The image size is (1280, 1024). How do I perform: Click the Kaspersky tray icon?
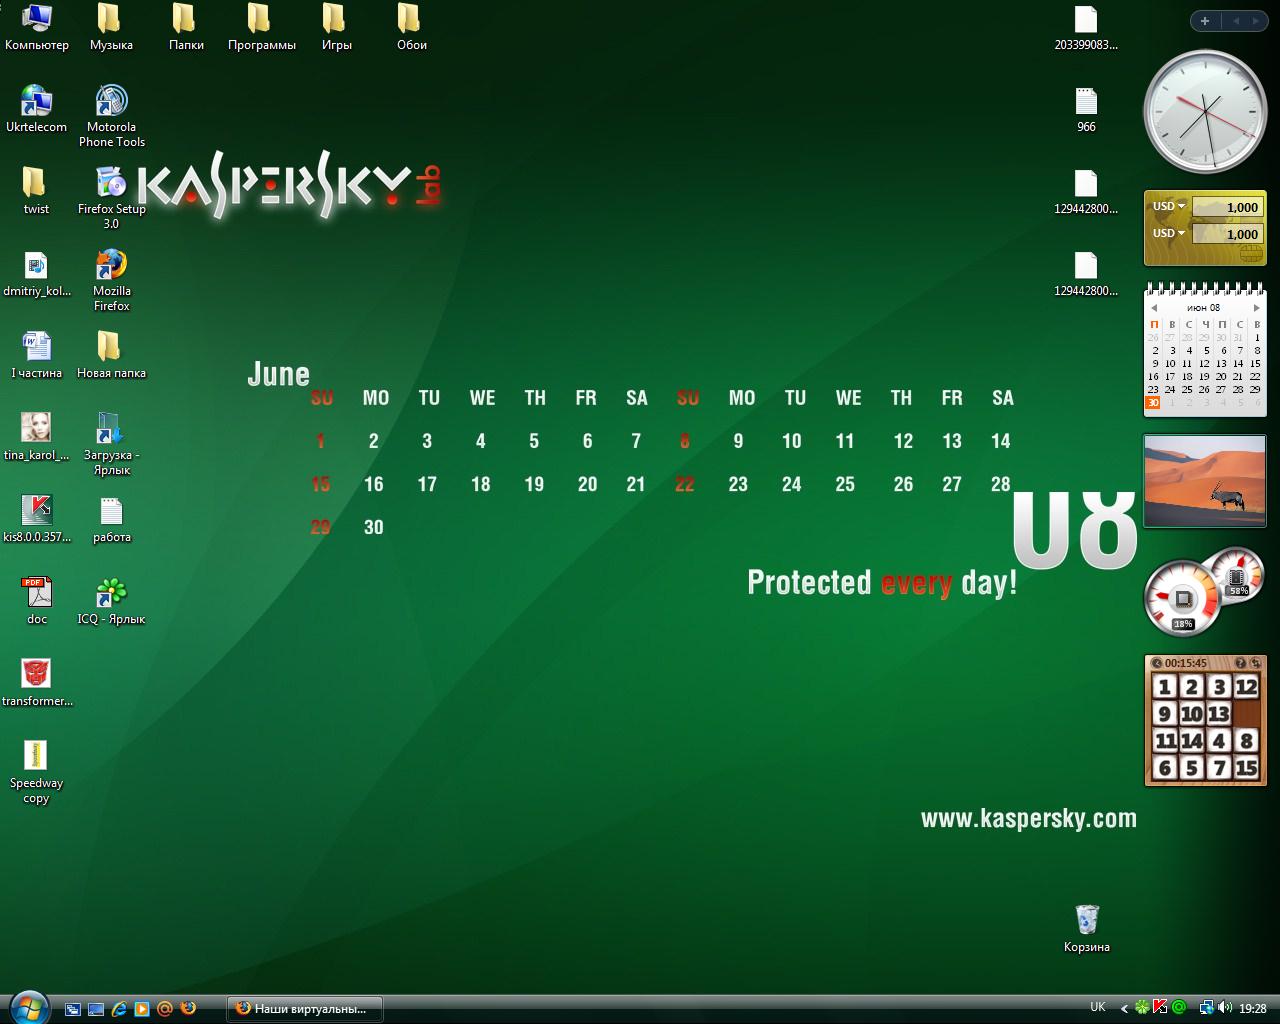tap(1160, 1008)
